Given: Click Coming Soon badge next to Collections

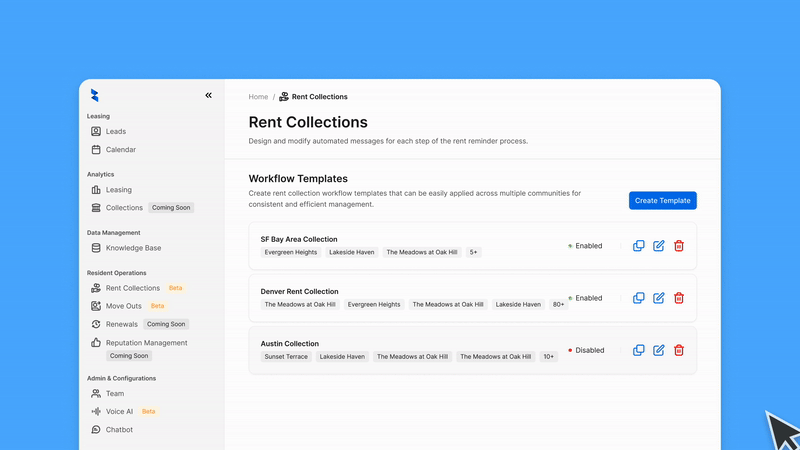Looking at the screenshot, I should pyautogui.click(x=171, y=208).
